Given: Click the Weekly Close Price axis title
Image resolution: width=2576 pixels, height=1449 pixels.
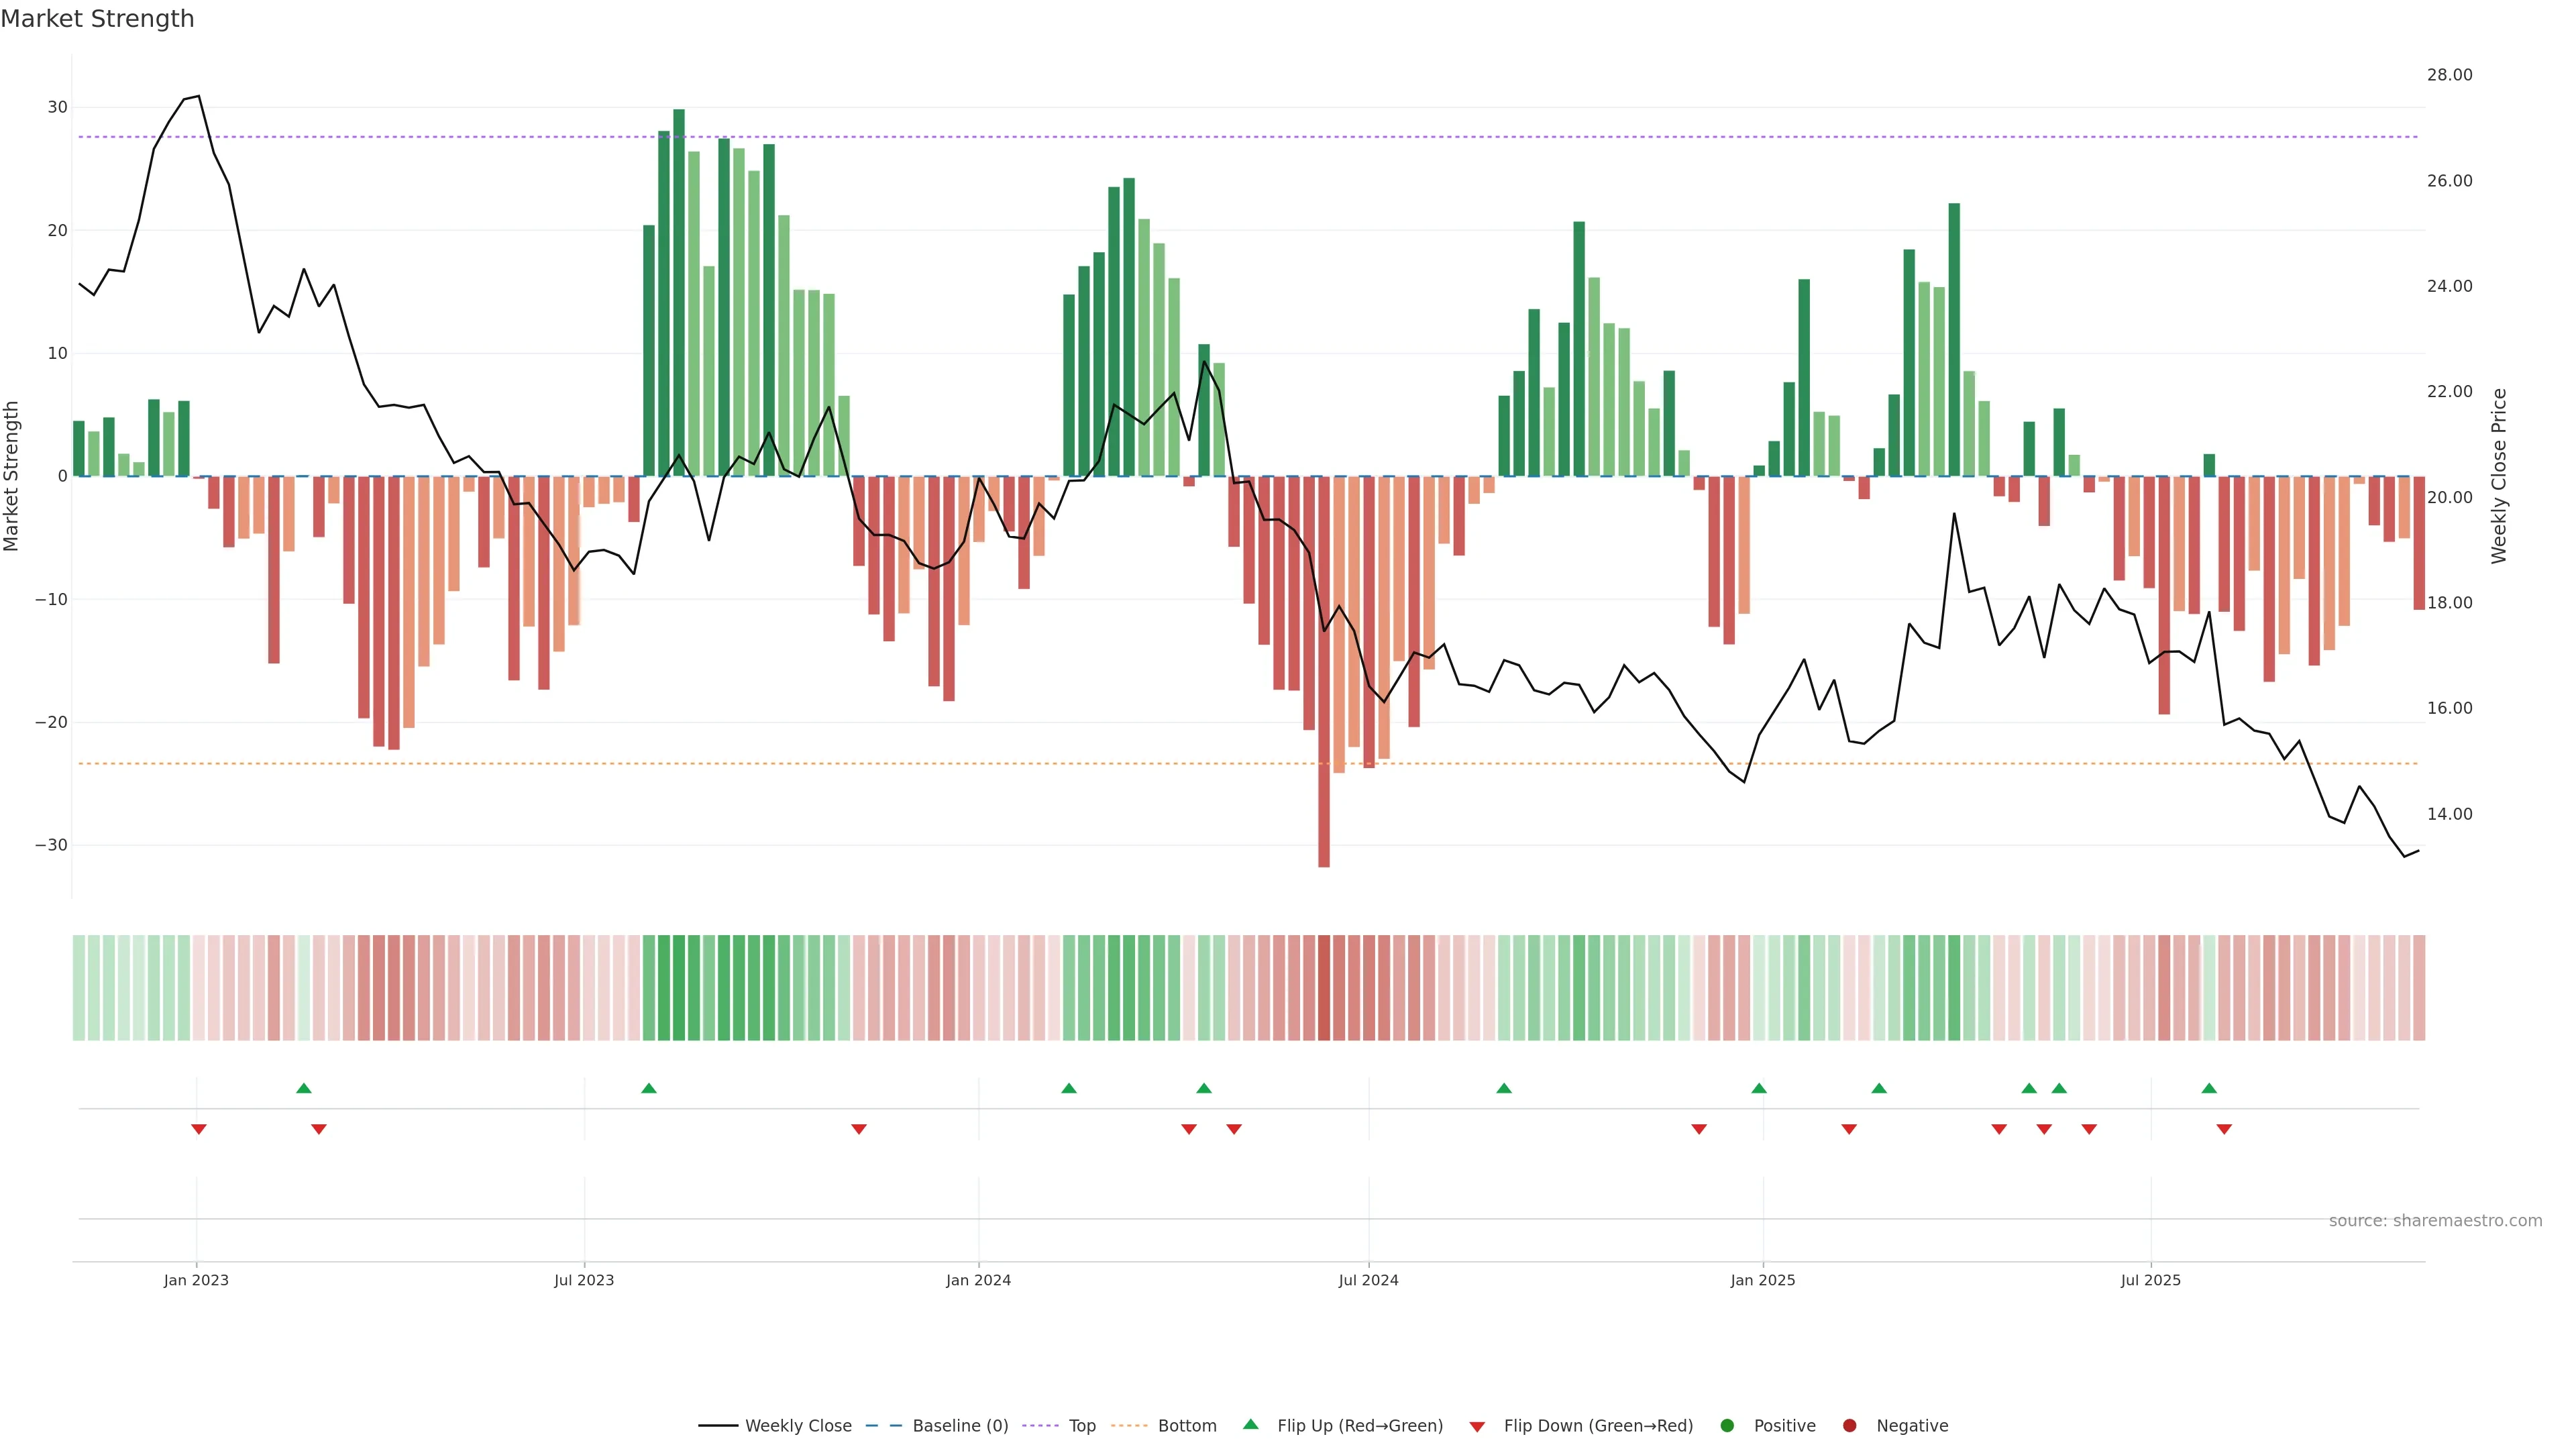Looking at the screenshot, I should point(2499,476).
